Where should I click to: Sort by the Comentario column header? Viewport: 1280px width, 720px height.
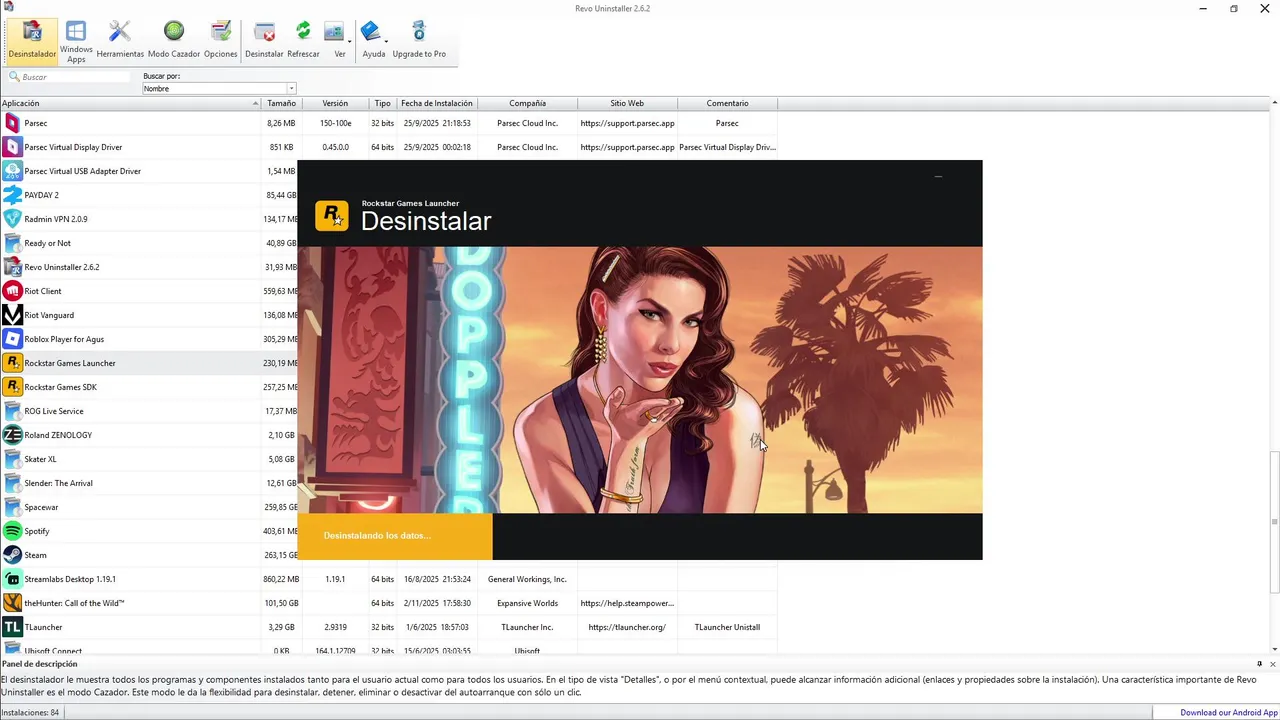[x=727, y=103]
